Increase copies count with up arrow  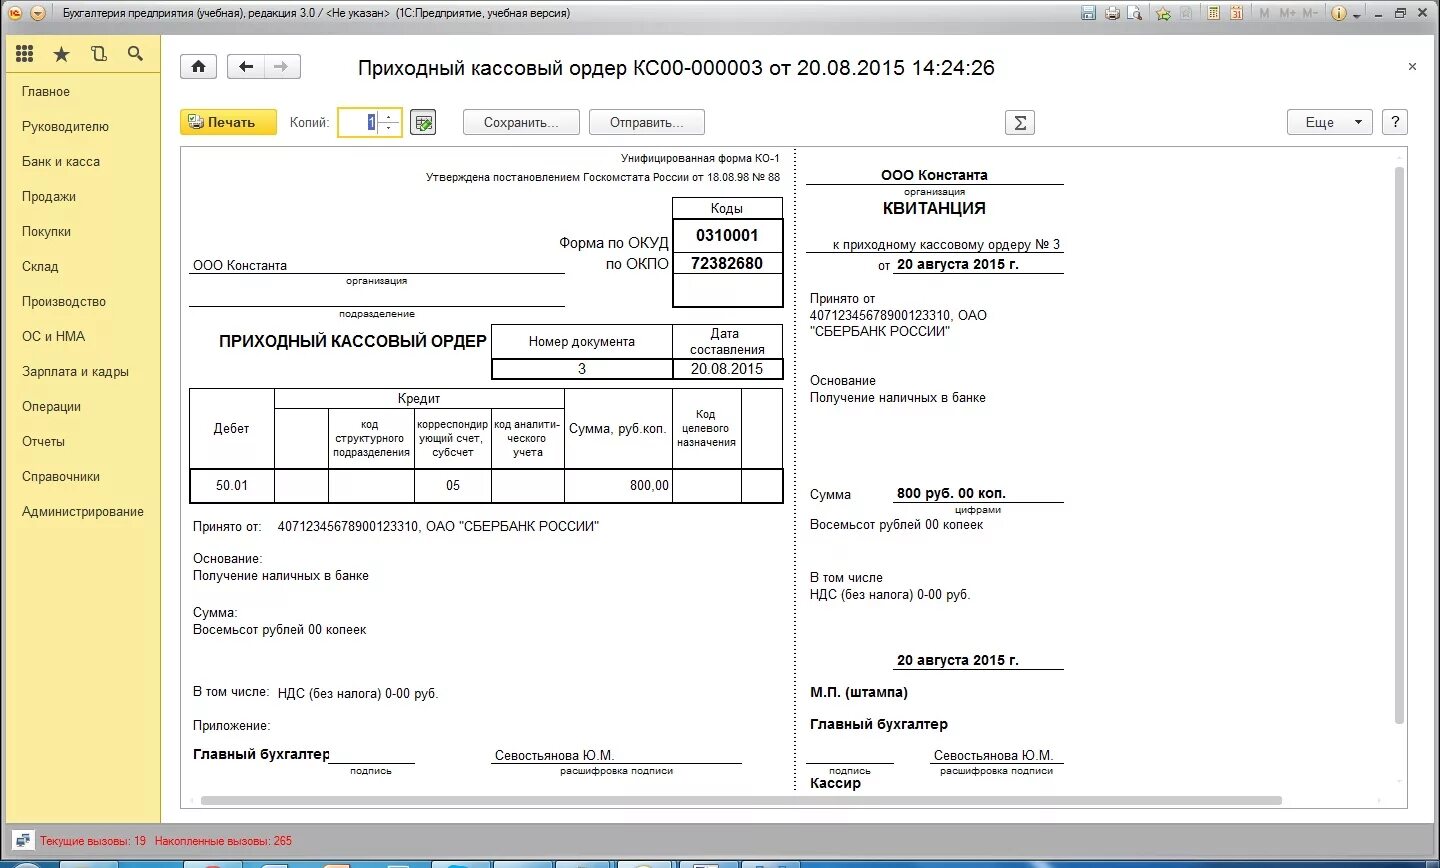pos(389,116)
